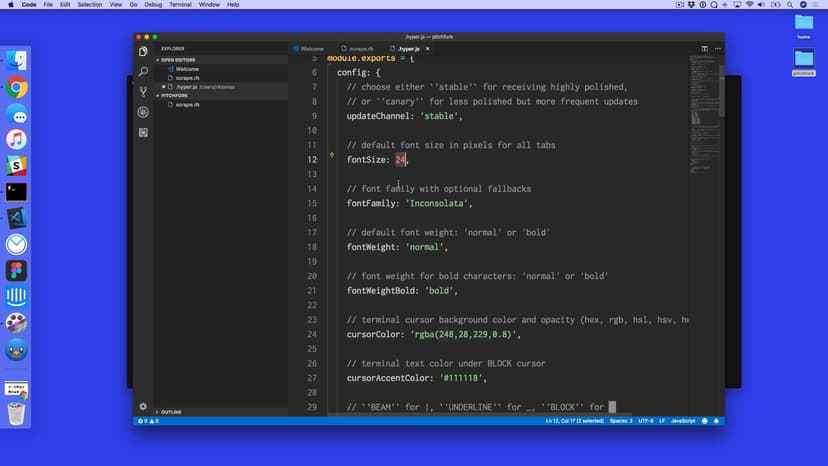Image resolution: width=828 pixels, height=466 pixels.
Task: Switch to the Welcome tab
Action: 311,48
